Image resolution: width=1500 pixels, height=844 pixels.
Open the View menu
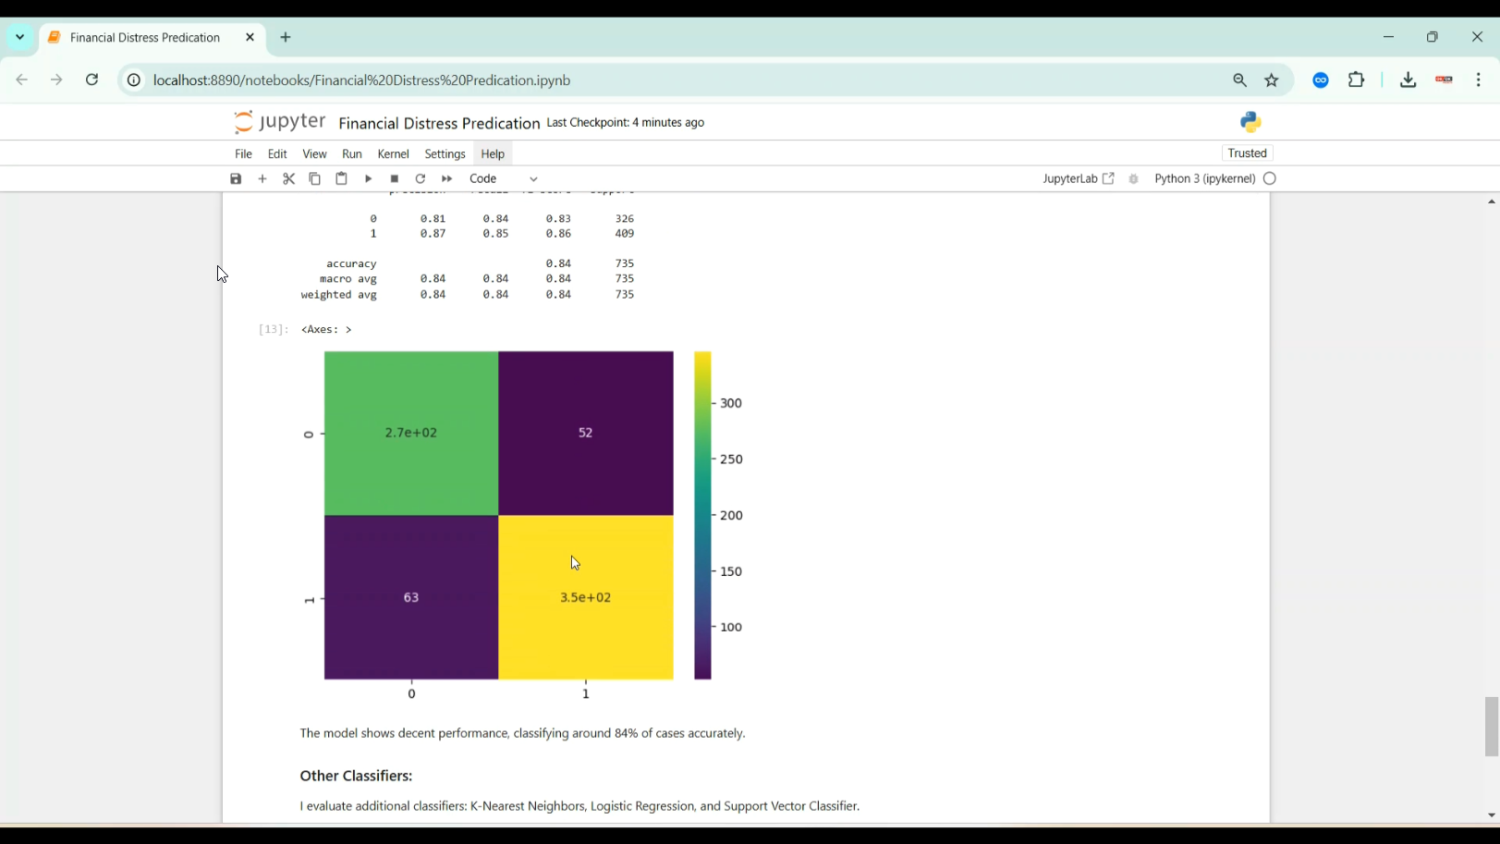coord(315,154)
